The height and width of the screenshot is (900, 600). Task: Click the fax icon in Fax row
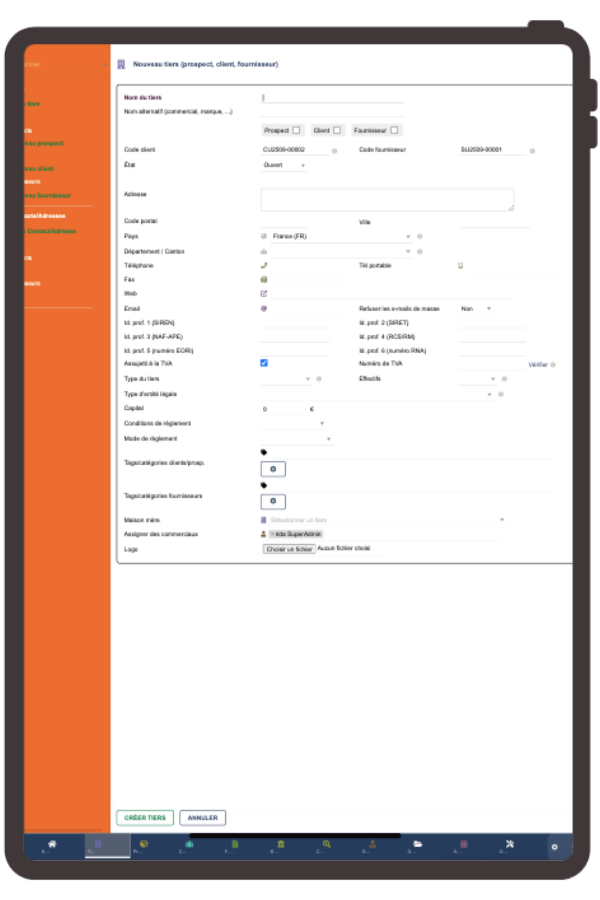pos(264,280)
